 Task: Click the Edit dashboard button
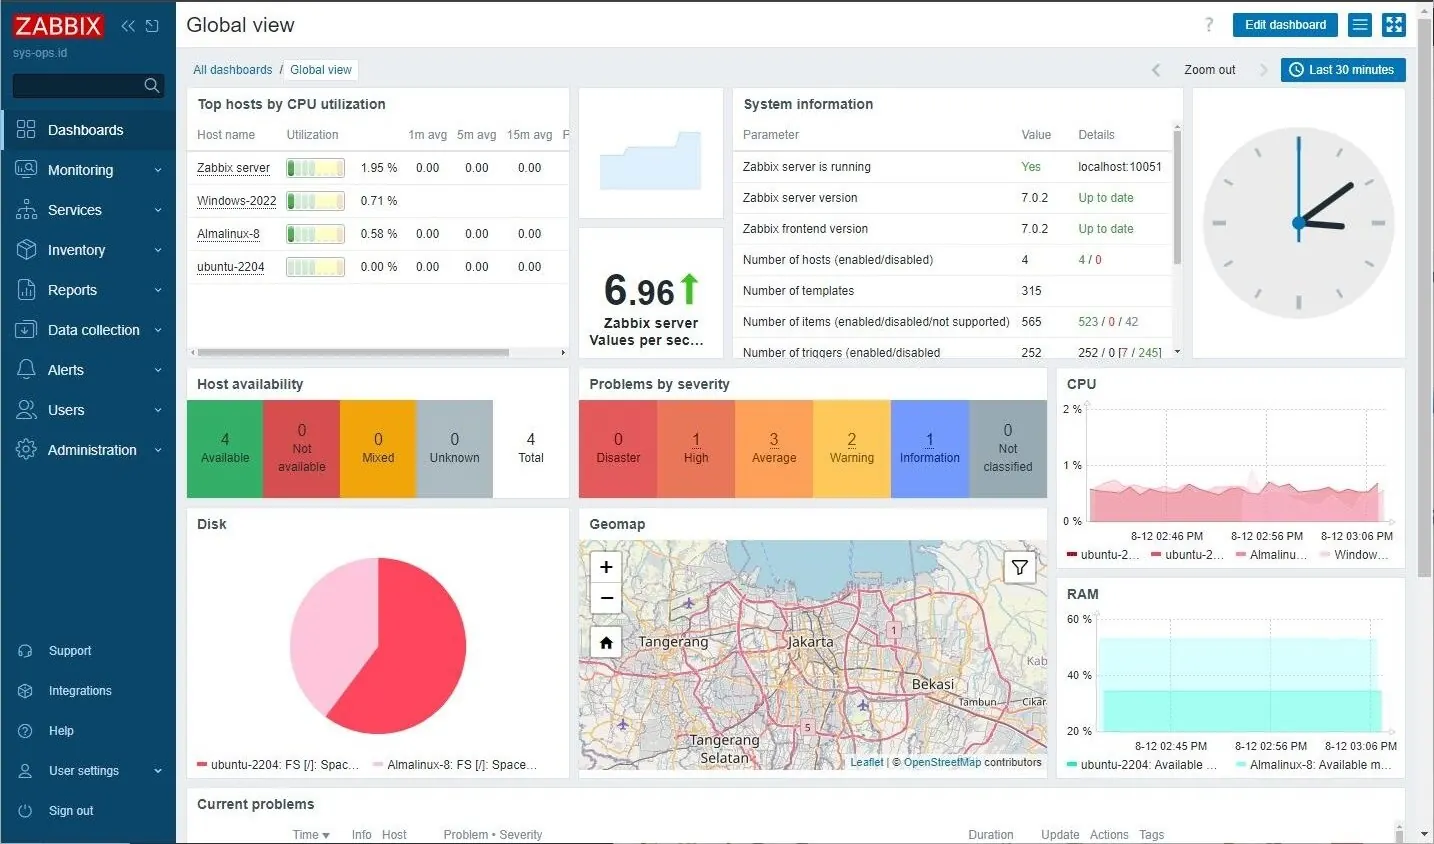click(x=1285, y=25)
